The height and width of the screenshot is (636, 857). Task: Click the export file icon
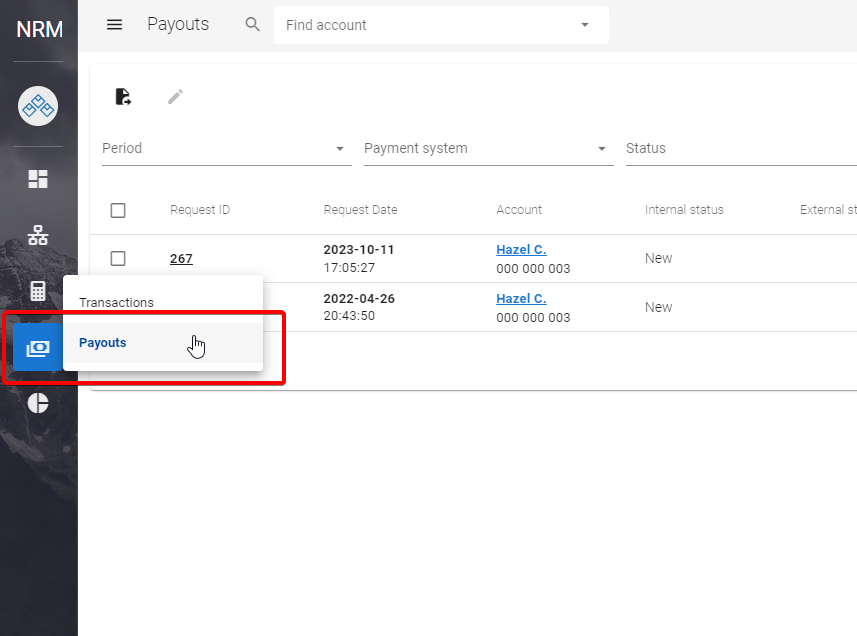pyautogui.click(x=123, y=97)
